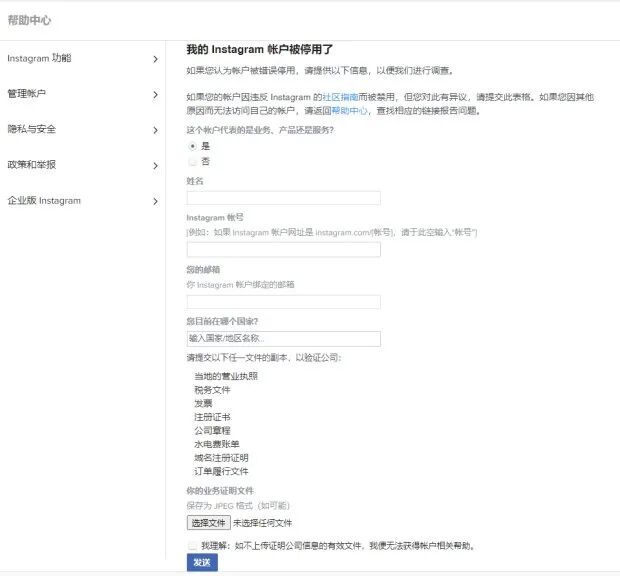This screenshot has height=576, width=620.
Task: Click the 企业版 Instagram chevron icon
Action: [155, 201]
